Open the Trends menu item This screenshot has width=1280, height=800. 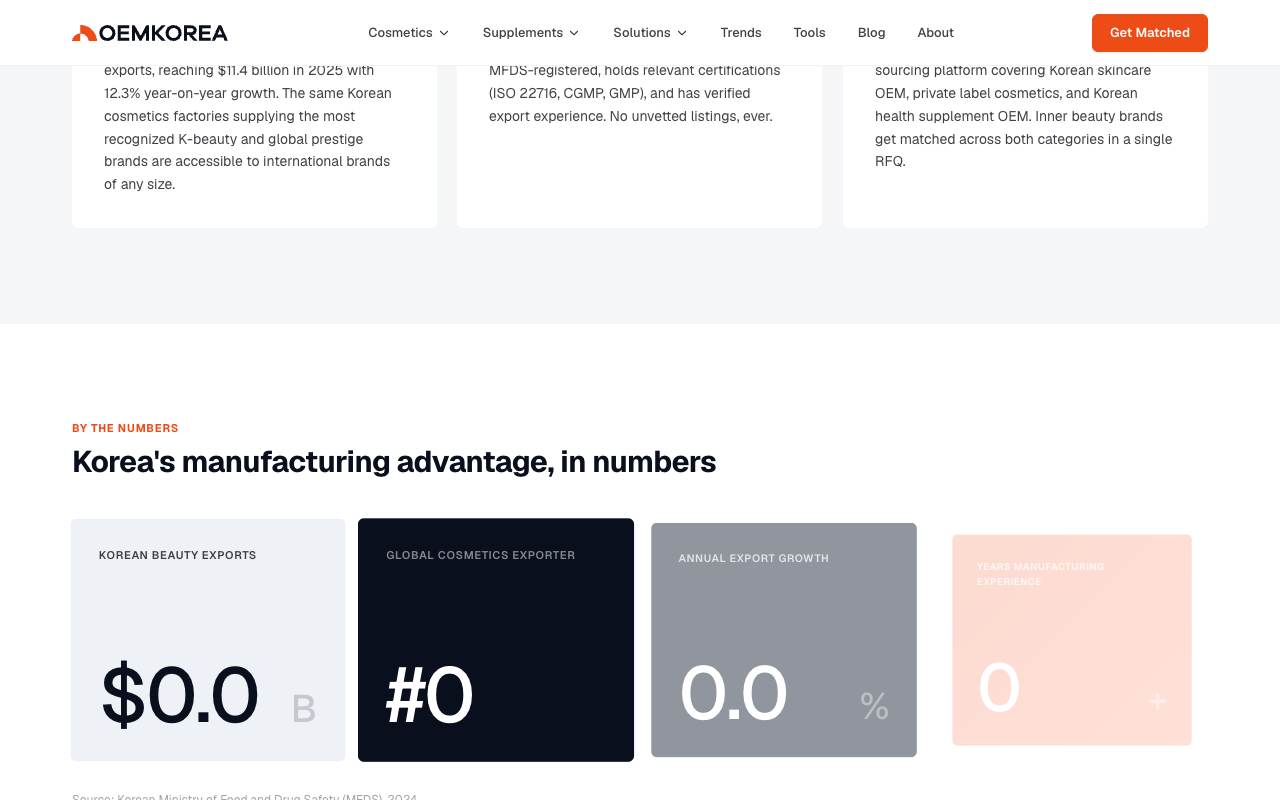(741, 33)
